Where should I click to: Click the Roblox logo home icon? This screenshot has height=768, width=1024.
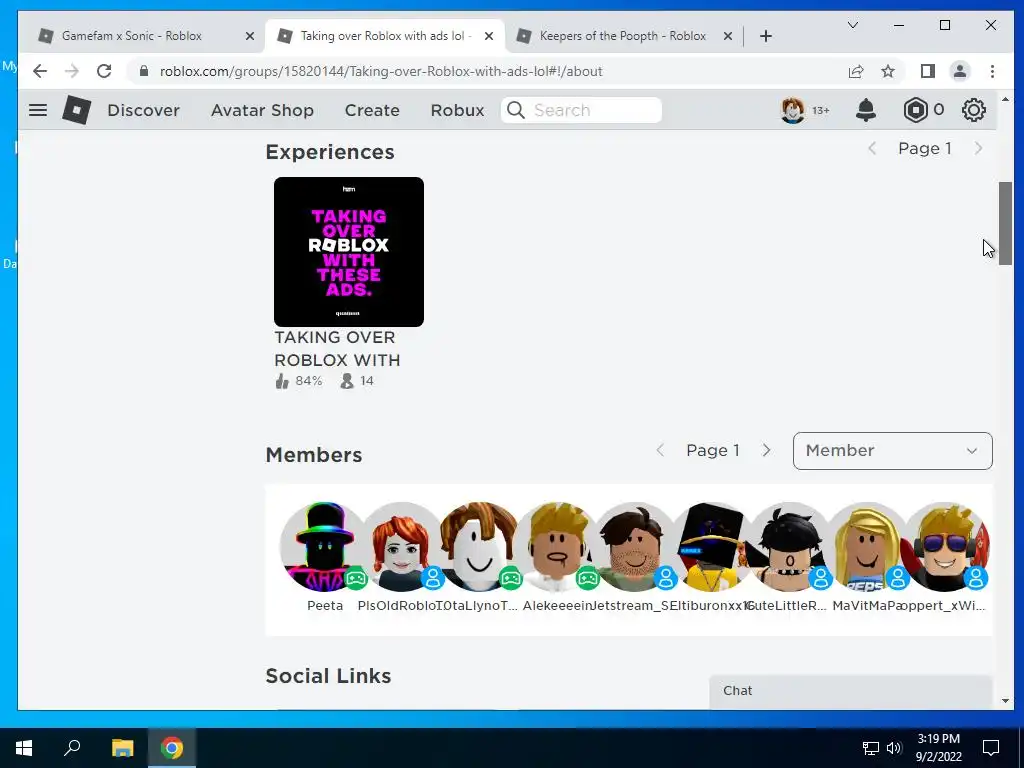click(x=76, y=110)
